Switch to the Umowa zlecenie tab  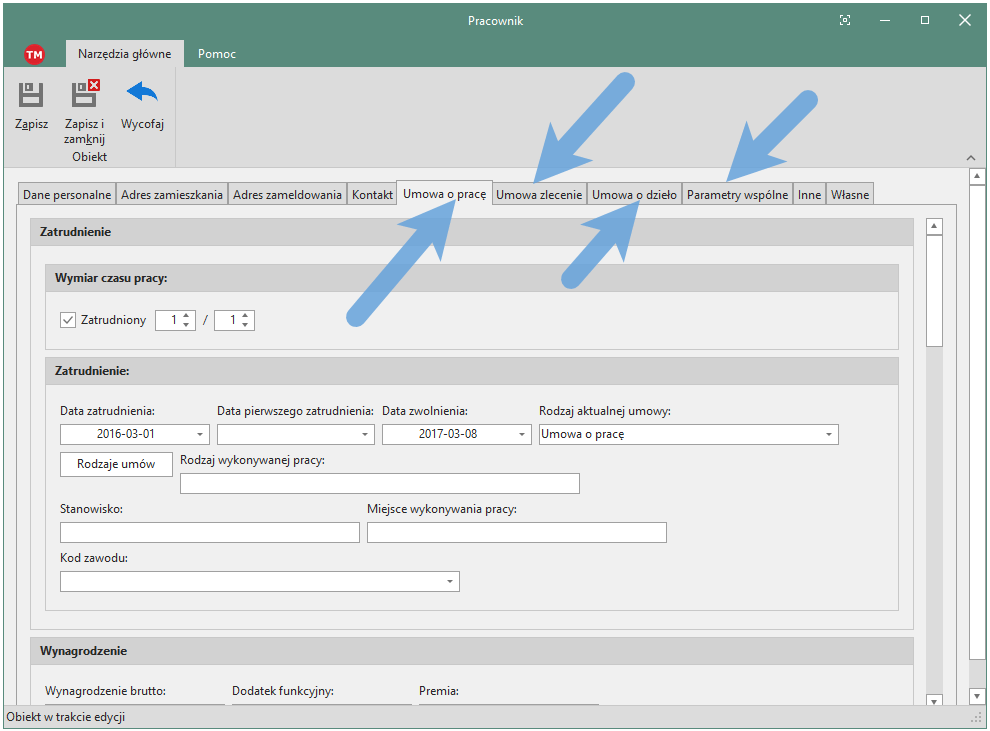click(539, 195)
